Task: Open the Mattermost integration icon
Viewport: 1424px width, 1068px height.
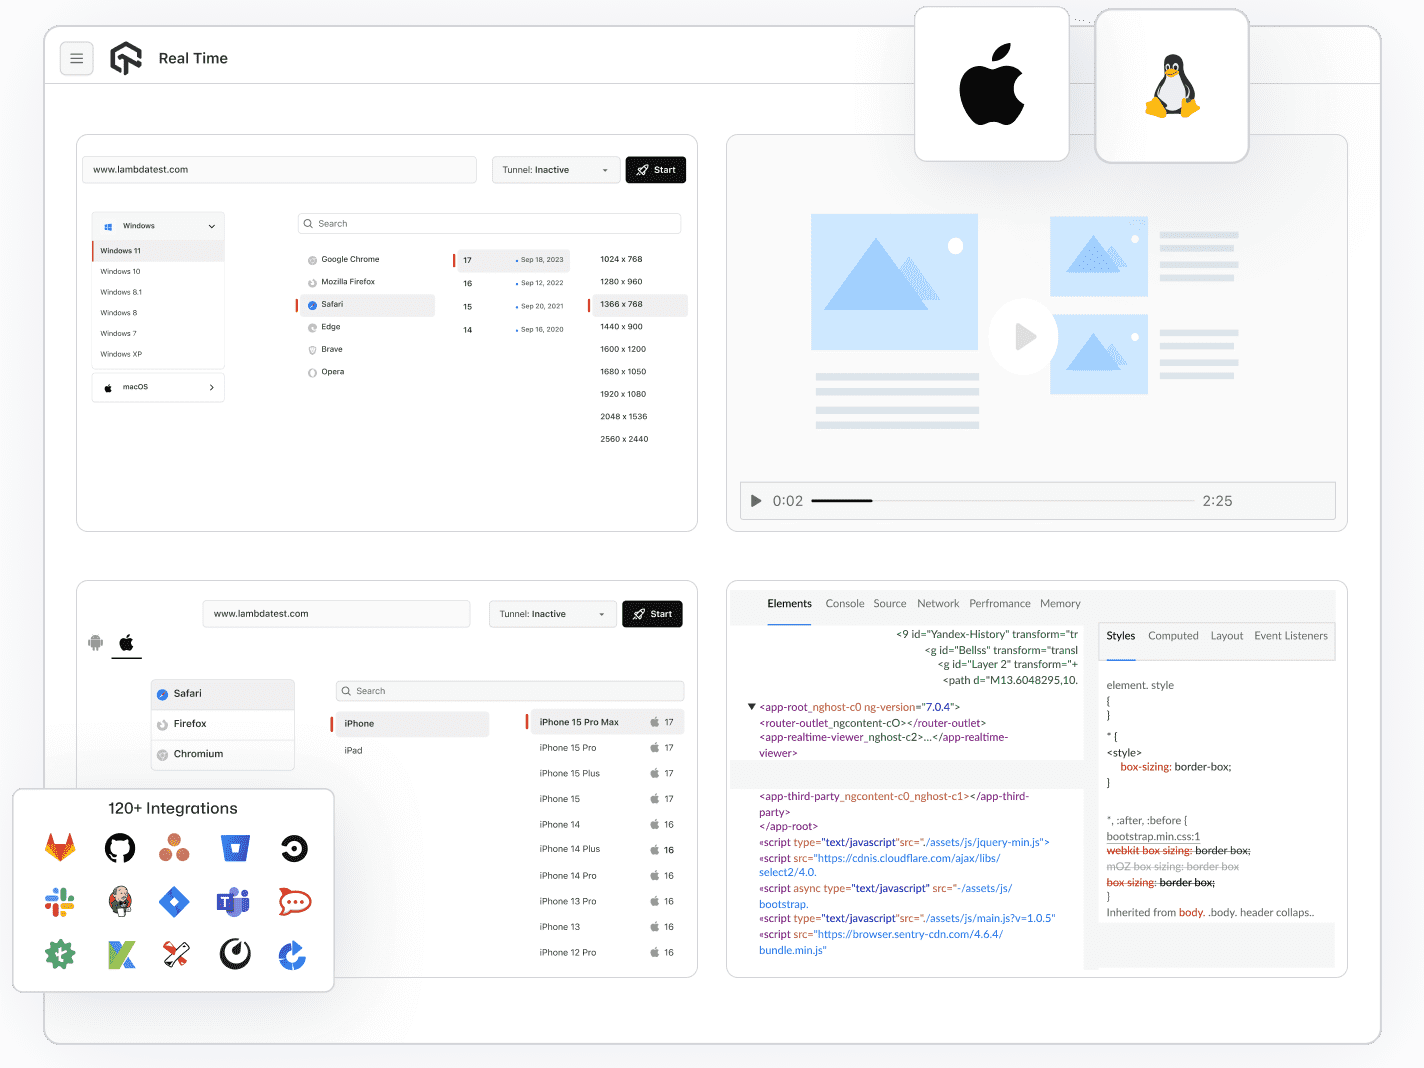Action: click(x=235, y=954)
